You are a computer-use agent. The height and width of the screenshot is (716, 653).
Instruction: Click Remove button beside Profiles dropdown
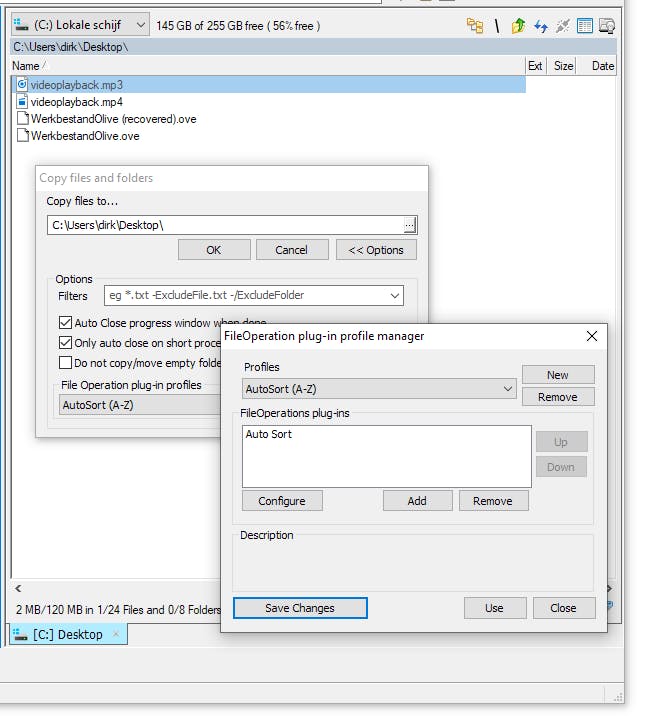(558, 397)
